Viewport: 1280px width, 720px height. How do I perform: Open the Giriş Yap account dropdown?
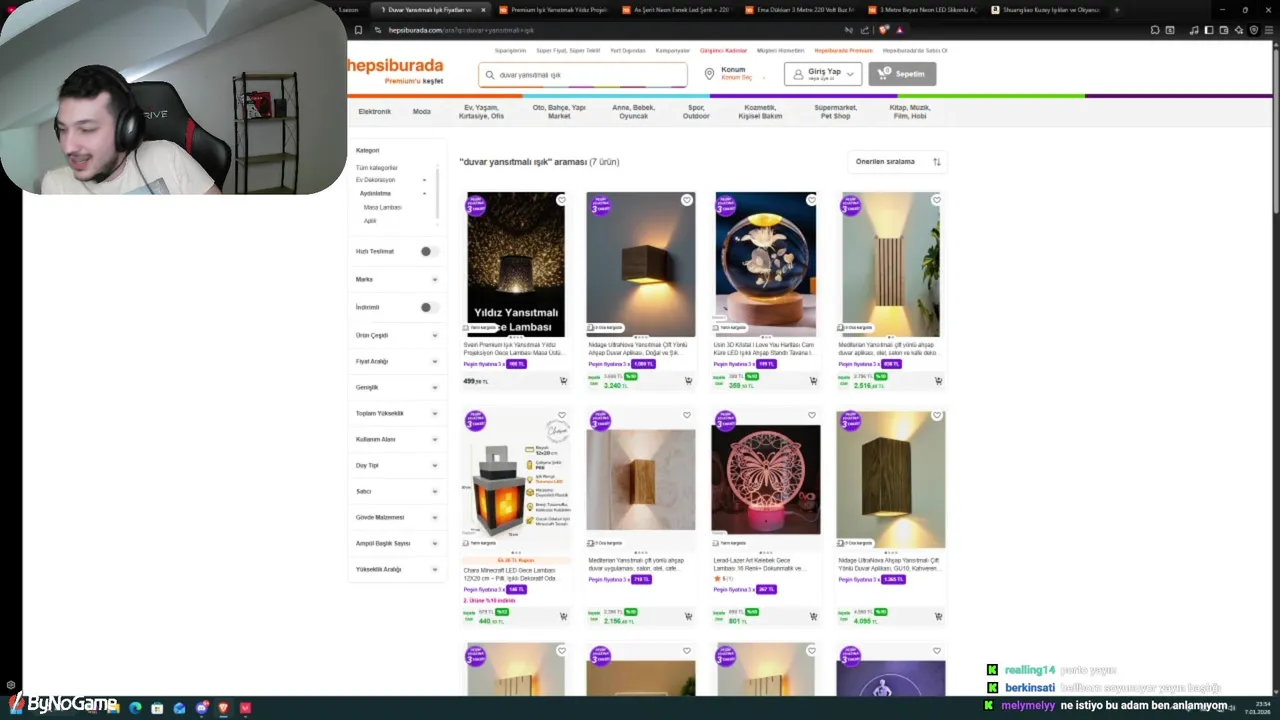pos(823,74)
